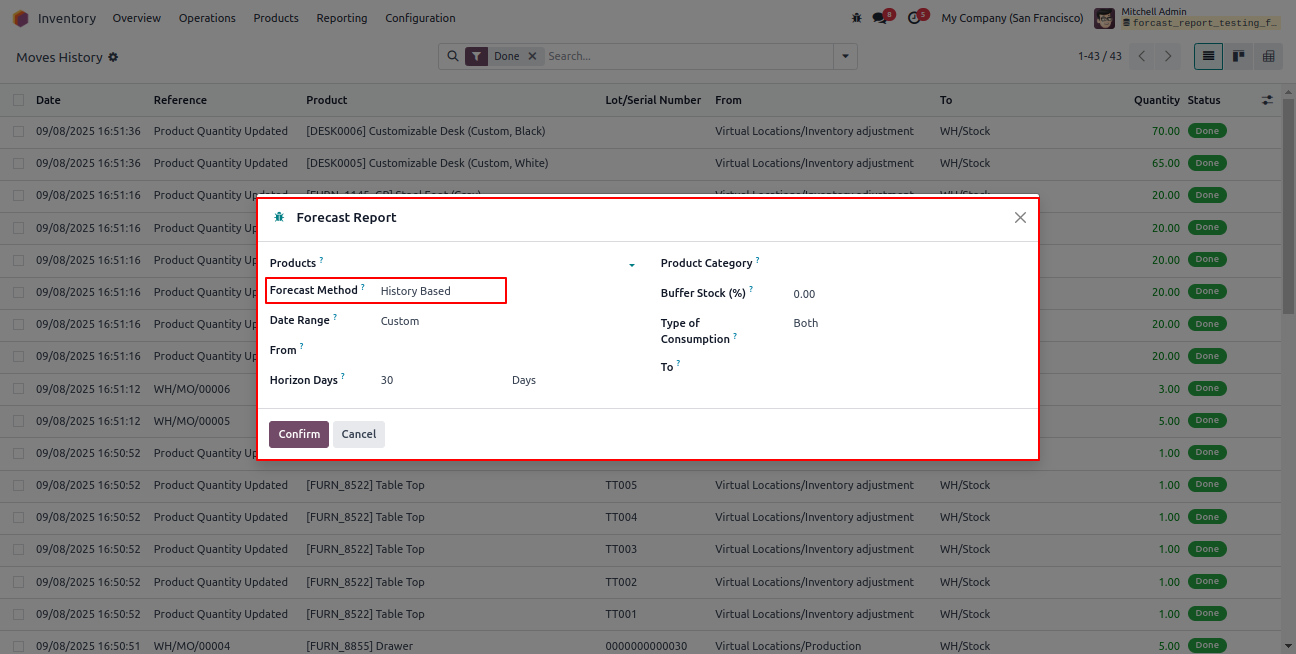The image size is (1296, 654).
Task: Show help tooltip for Buffer Stock
Action: [x=751, y=289]
